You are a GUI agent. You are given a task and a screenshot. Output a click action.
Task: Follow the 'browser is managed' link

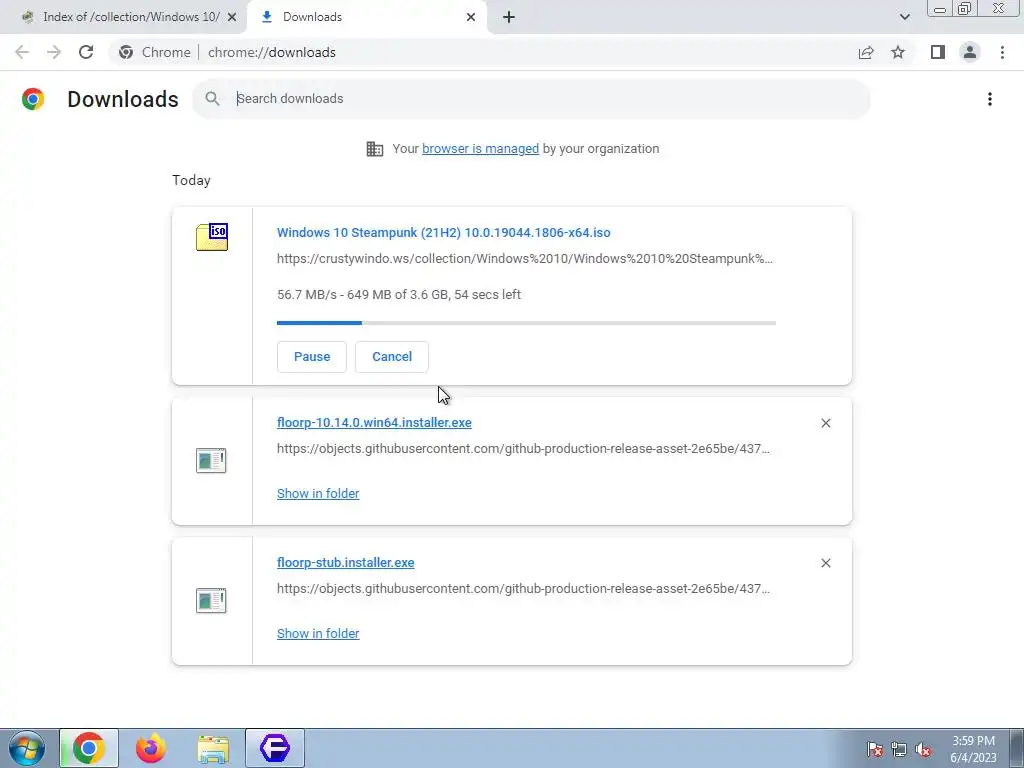tap(481, 149)
